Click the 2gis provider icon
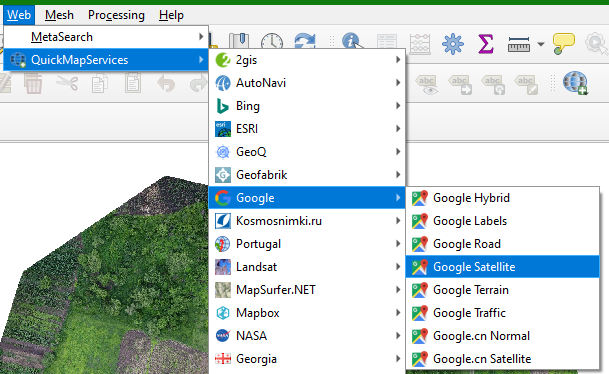The width and height of the screenshot is (609, 374). coord(223,60)
